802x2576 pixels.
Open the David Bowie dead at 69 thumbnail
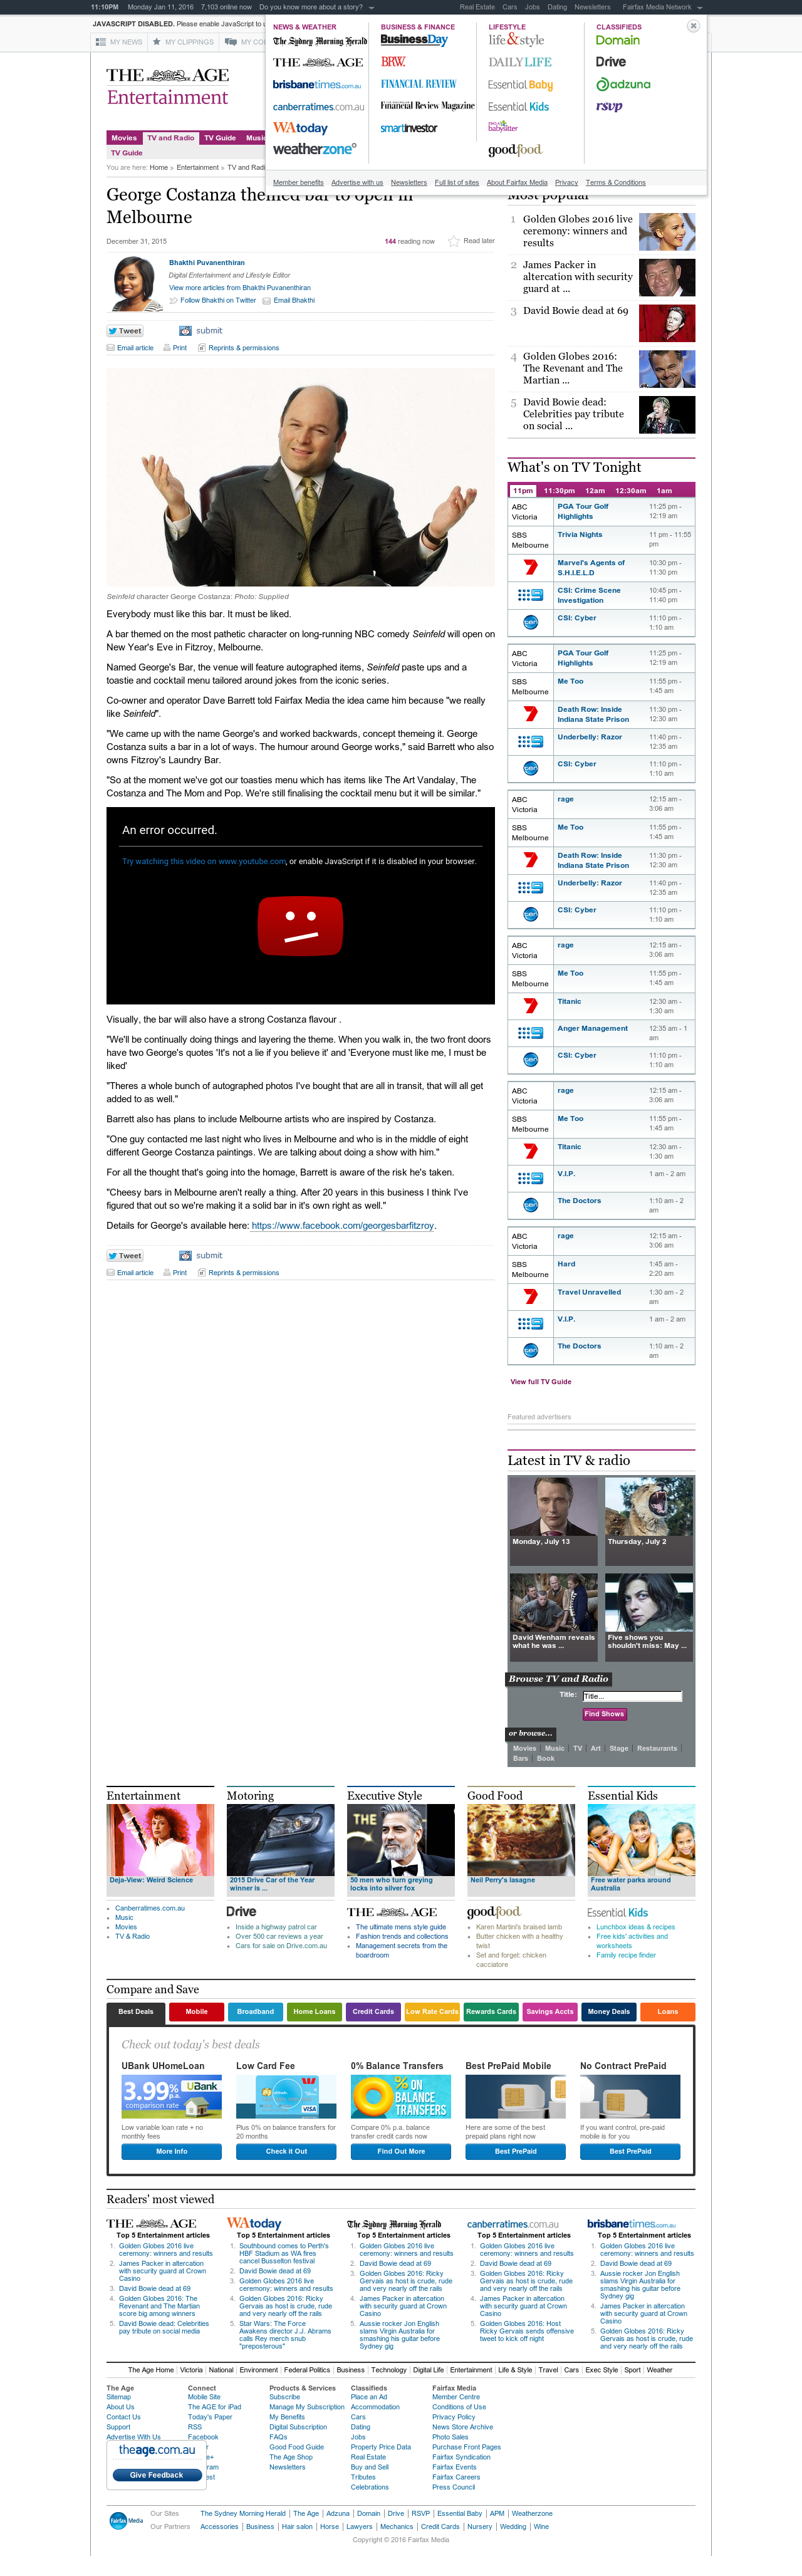[x=667, y=324]
